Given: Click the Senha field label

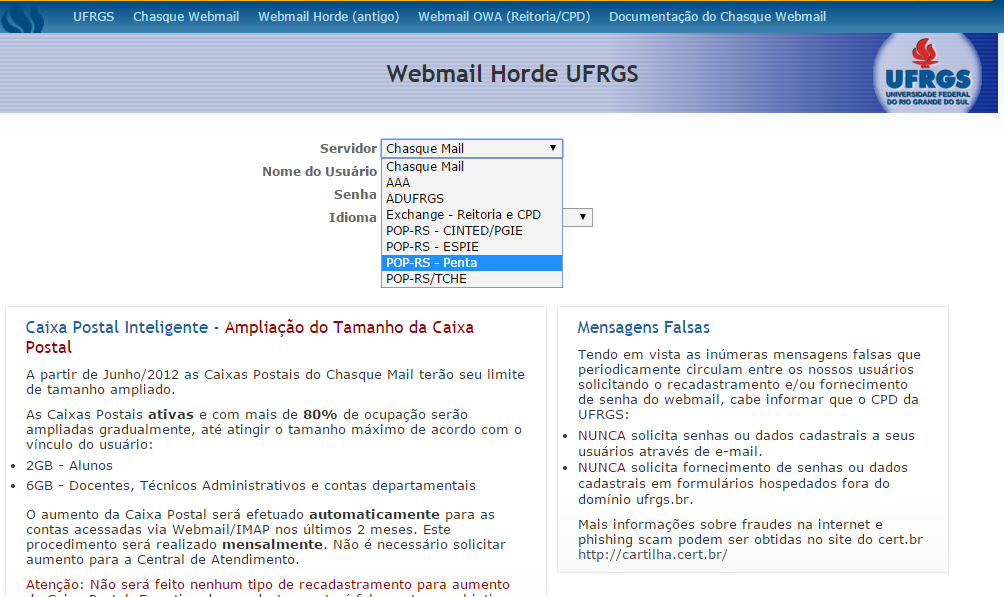Looking at the screenshot, I should [355, 195].
